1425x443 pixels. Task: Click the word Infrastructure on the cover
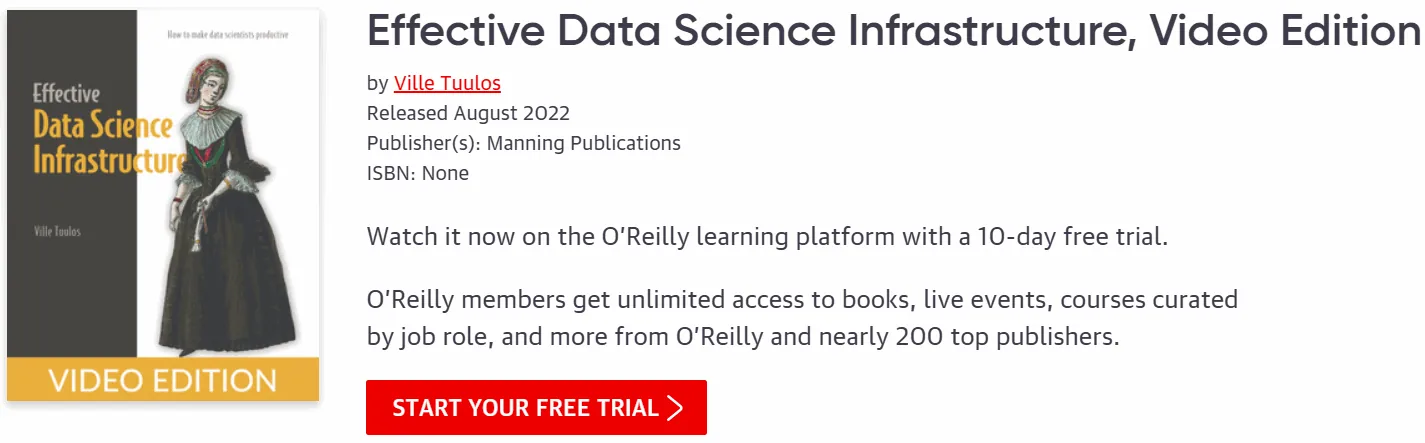pos(109,161)
